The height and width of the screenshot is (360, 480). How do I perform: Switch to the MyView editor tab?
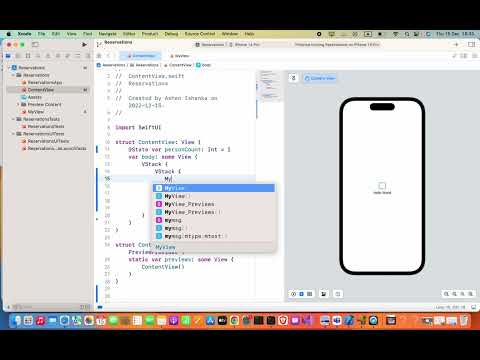click(x=180, y=56)
